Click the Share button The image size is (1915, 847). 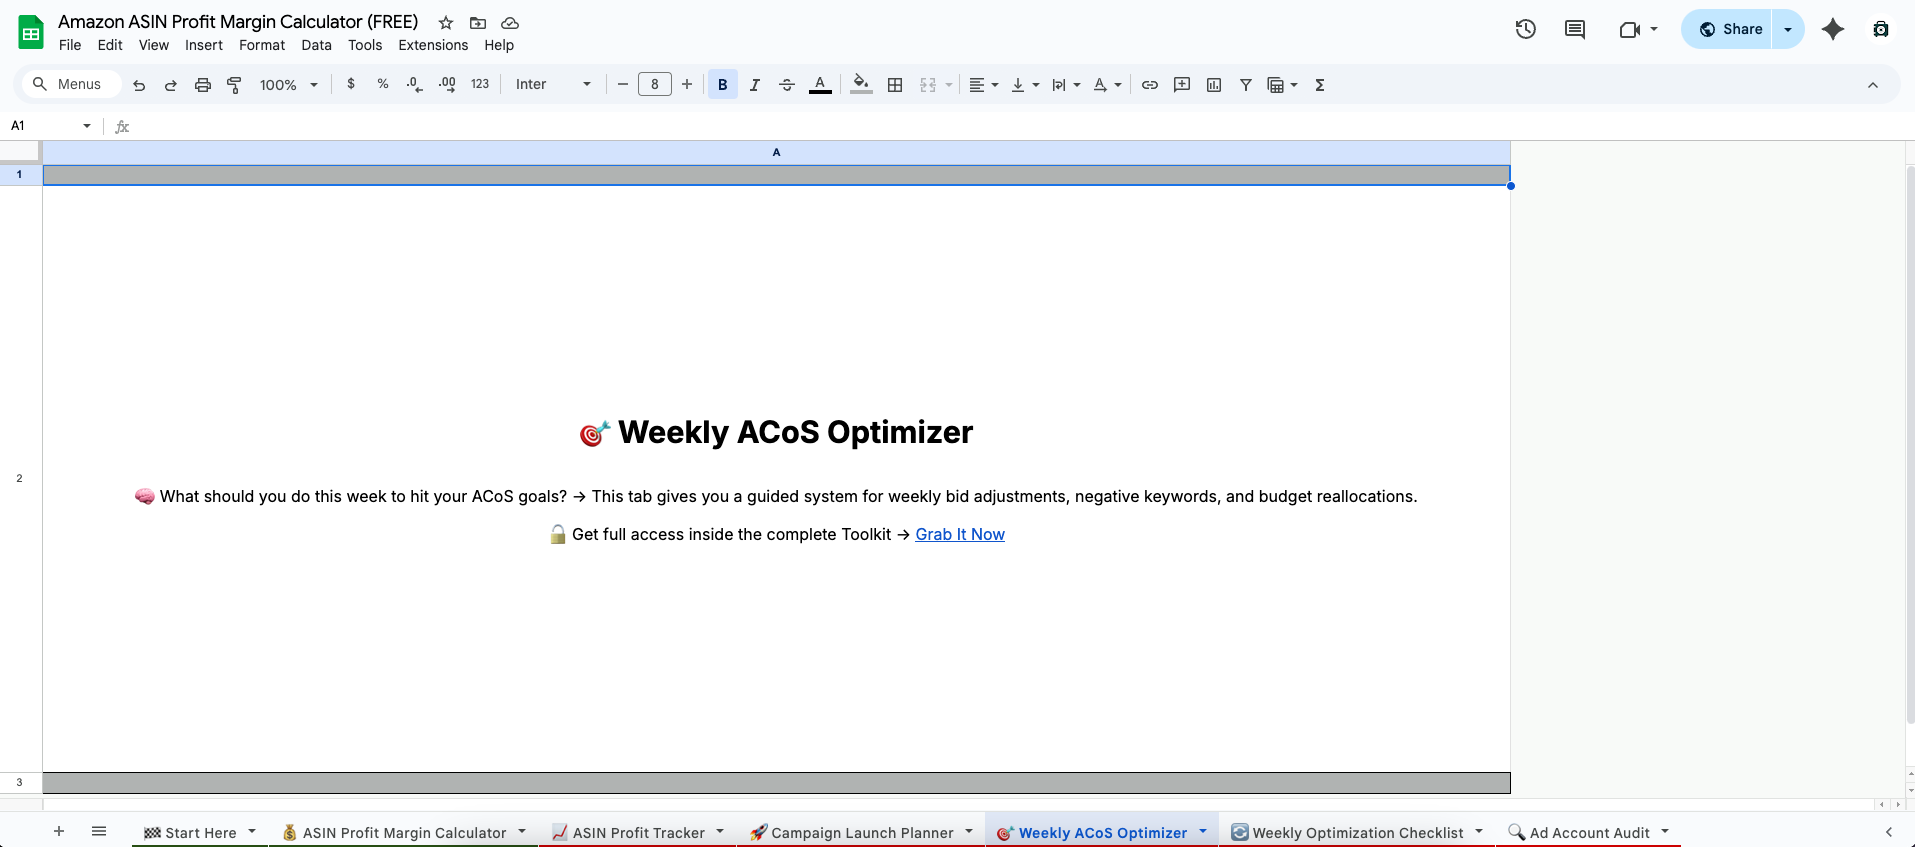(x=1731, y=29)
